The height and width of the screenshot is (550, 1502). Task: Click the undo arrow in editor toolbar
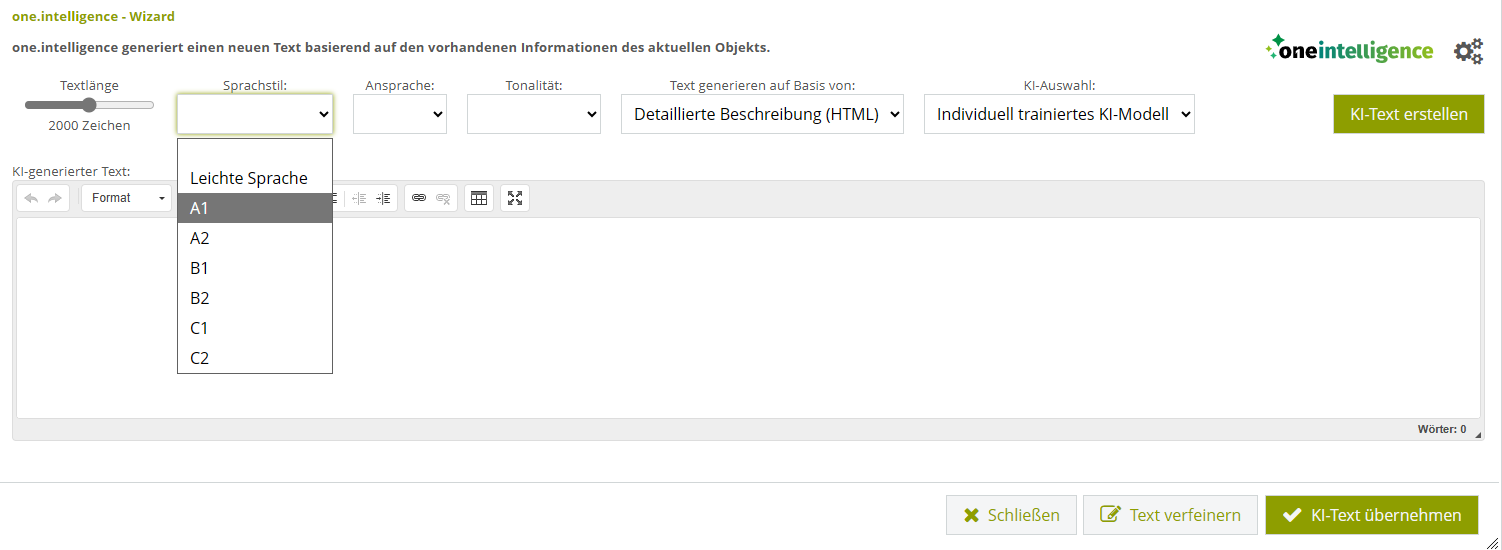[31, 198]
